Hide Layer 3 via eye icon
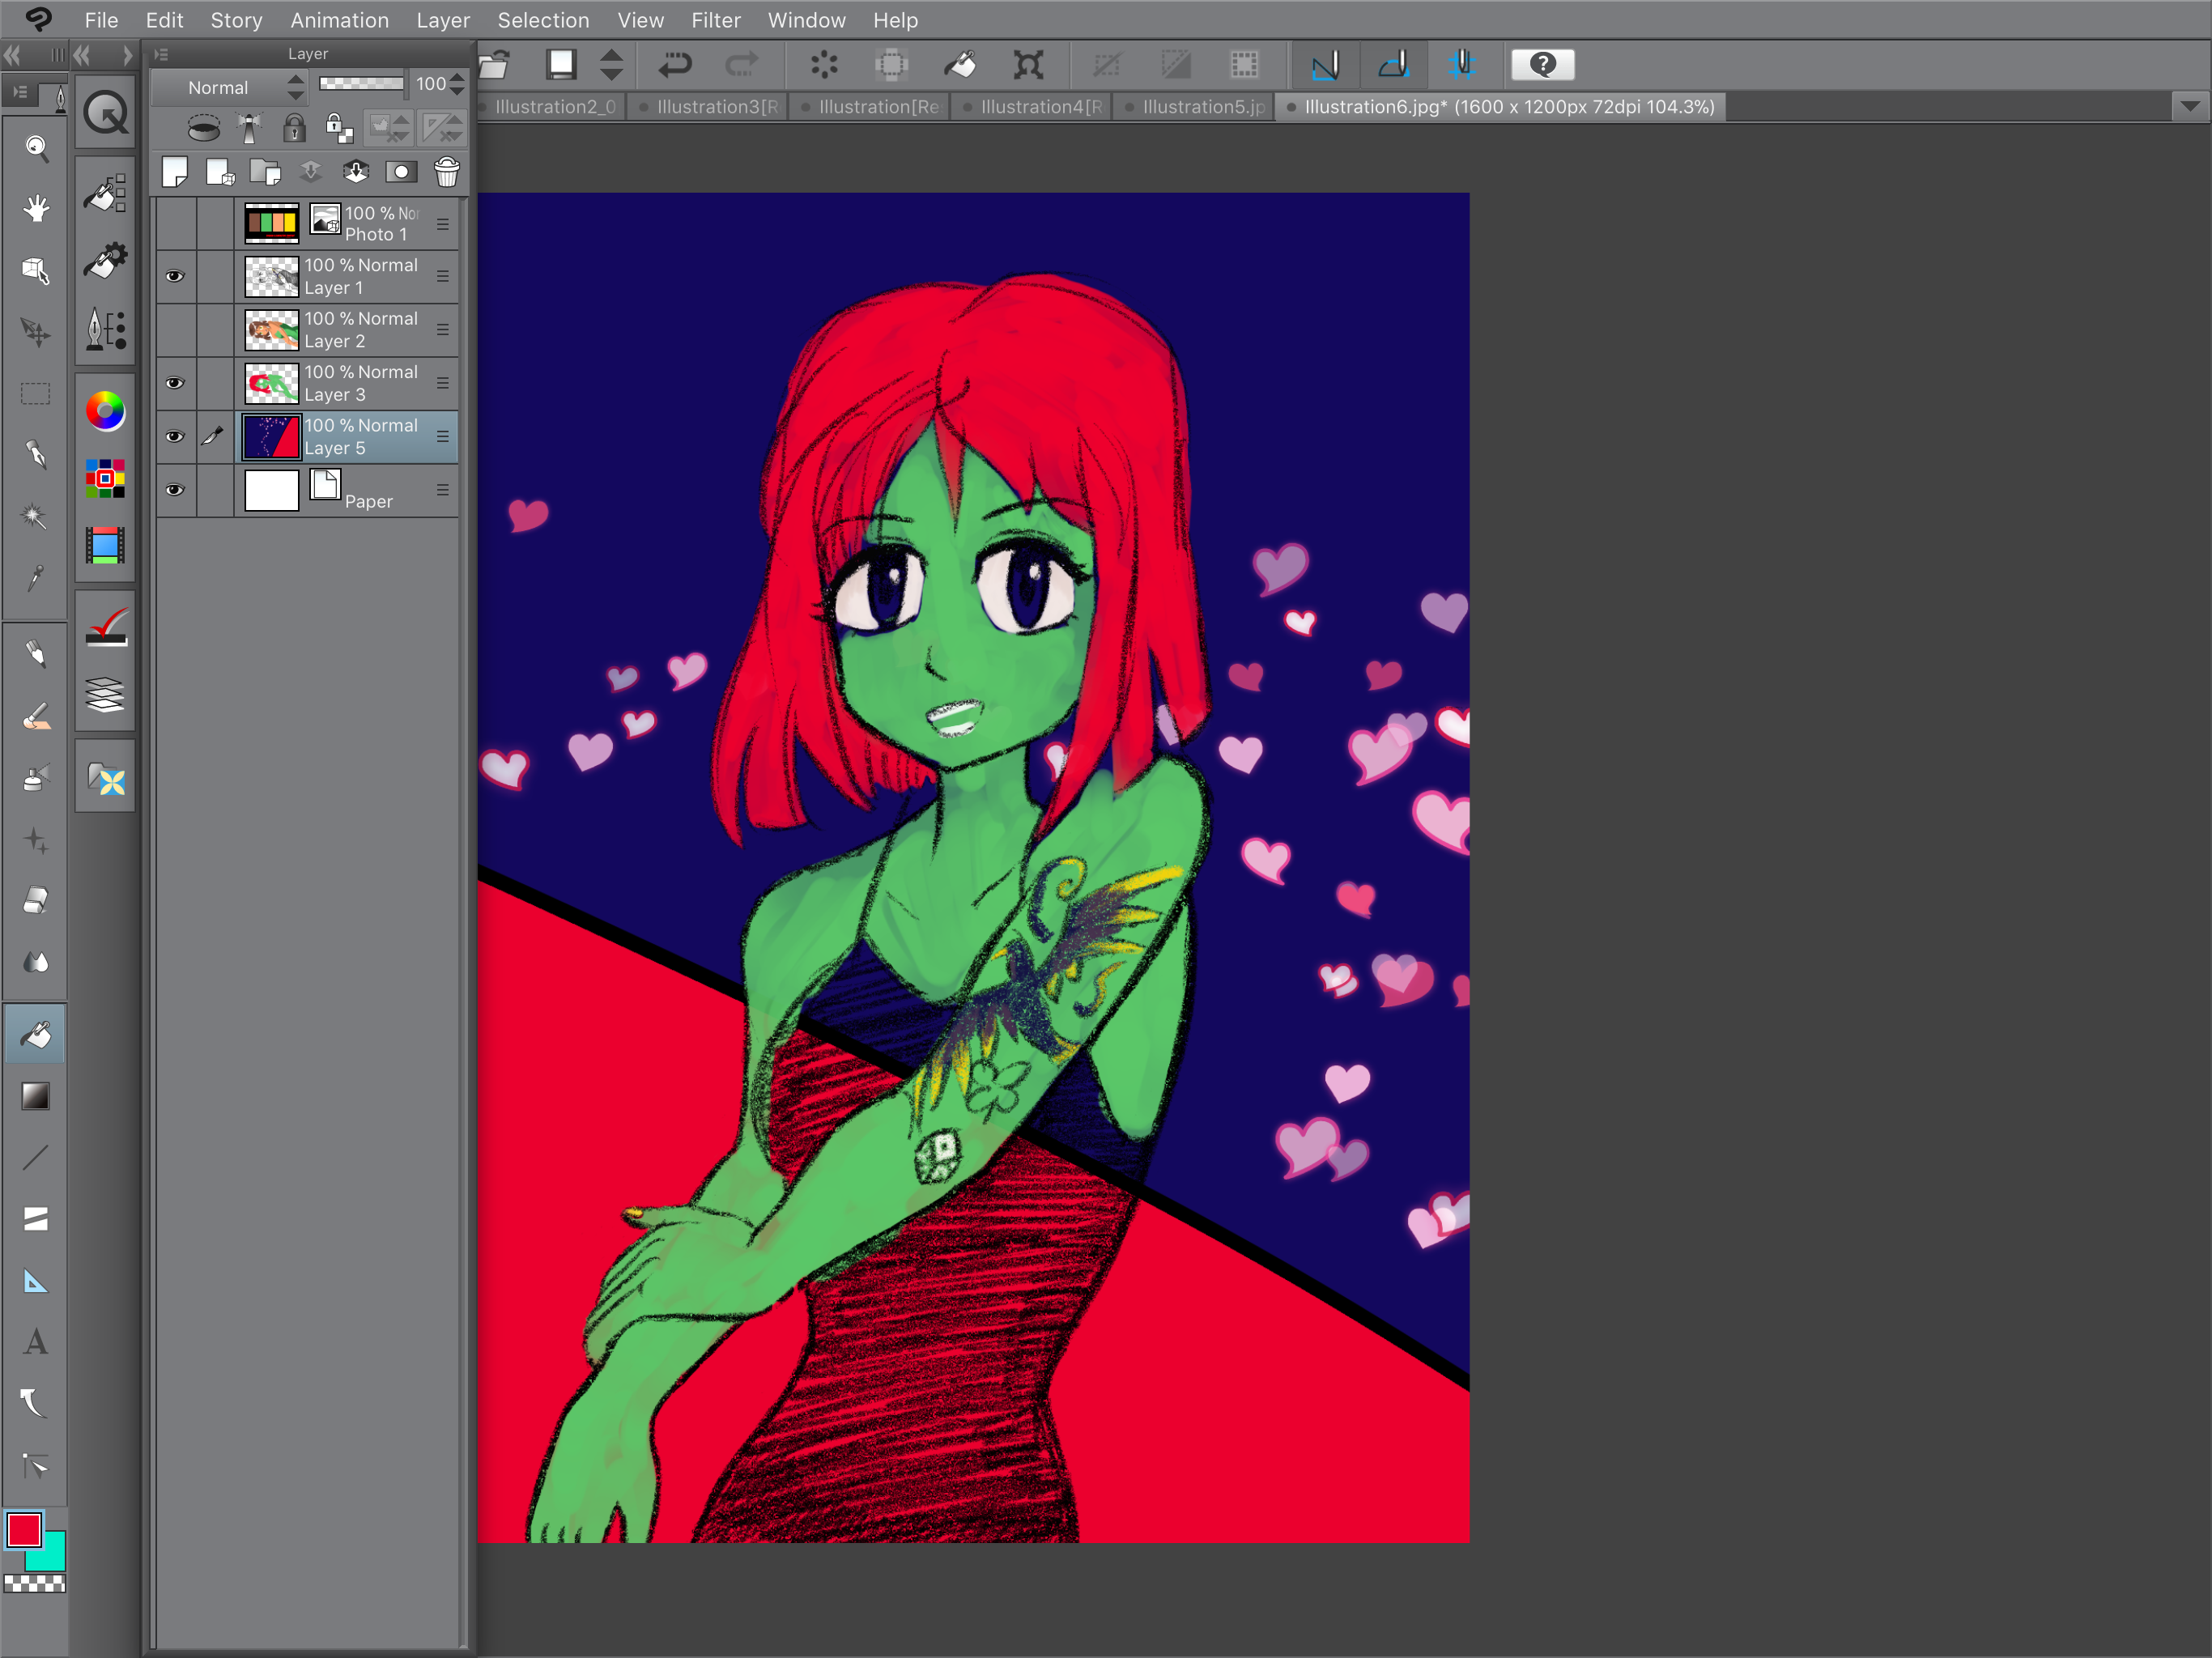Viewport: 2212px width, 1658px height. (175, 383)
